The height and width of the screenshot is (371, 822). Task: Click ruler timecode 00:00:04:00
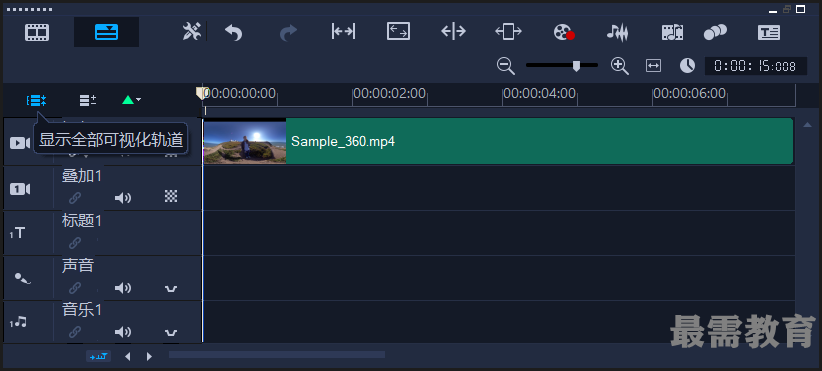(x=539, y=94)
